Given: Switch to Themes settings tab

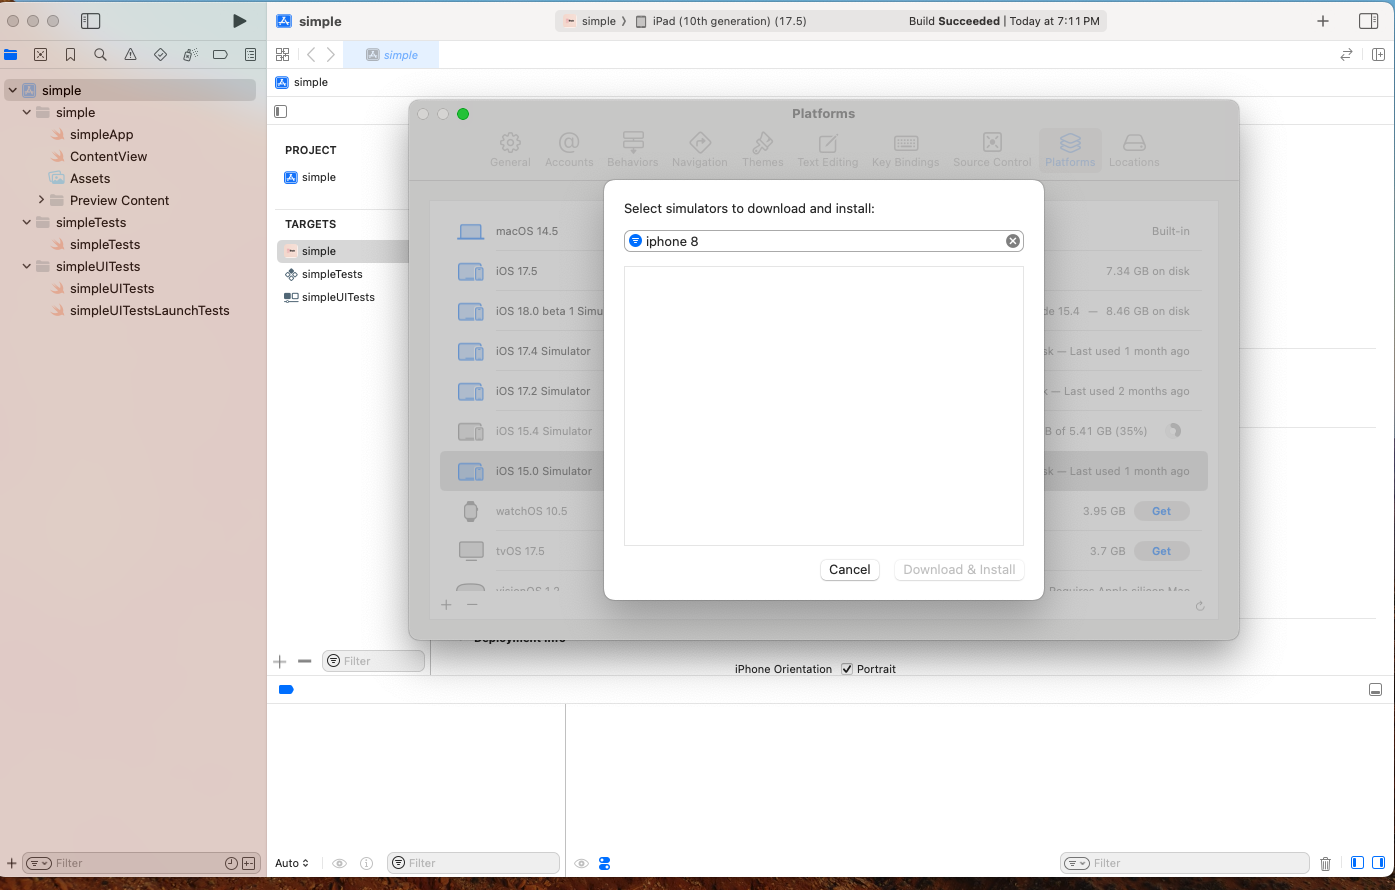Looking at the screenshot, I should pos(763,150).
